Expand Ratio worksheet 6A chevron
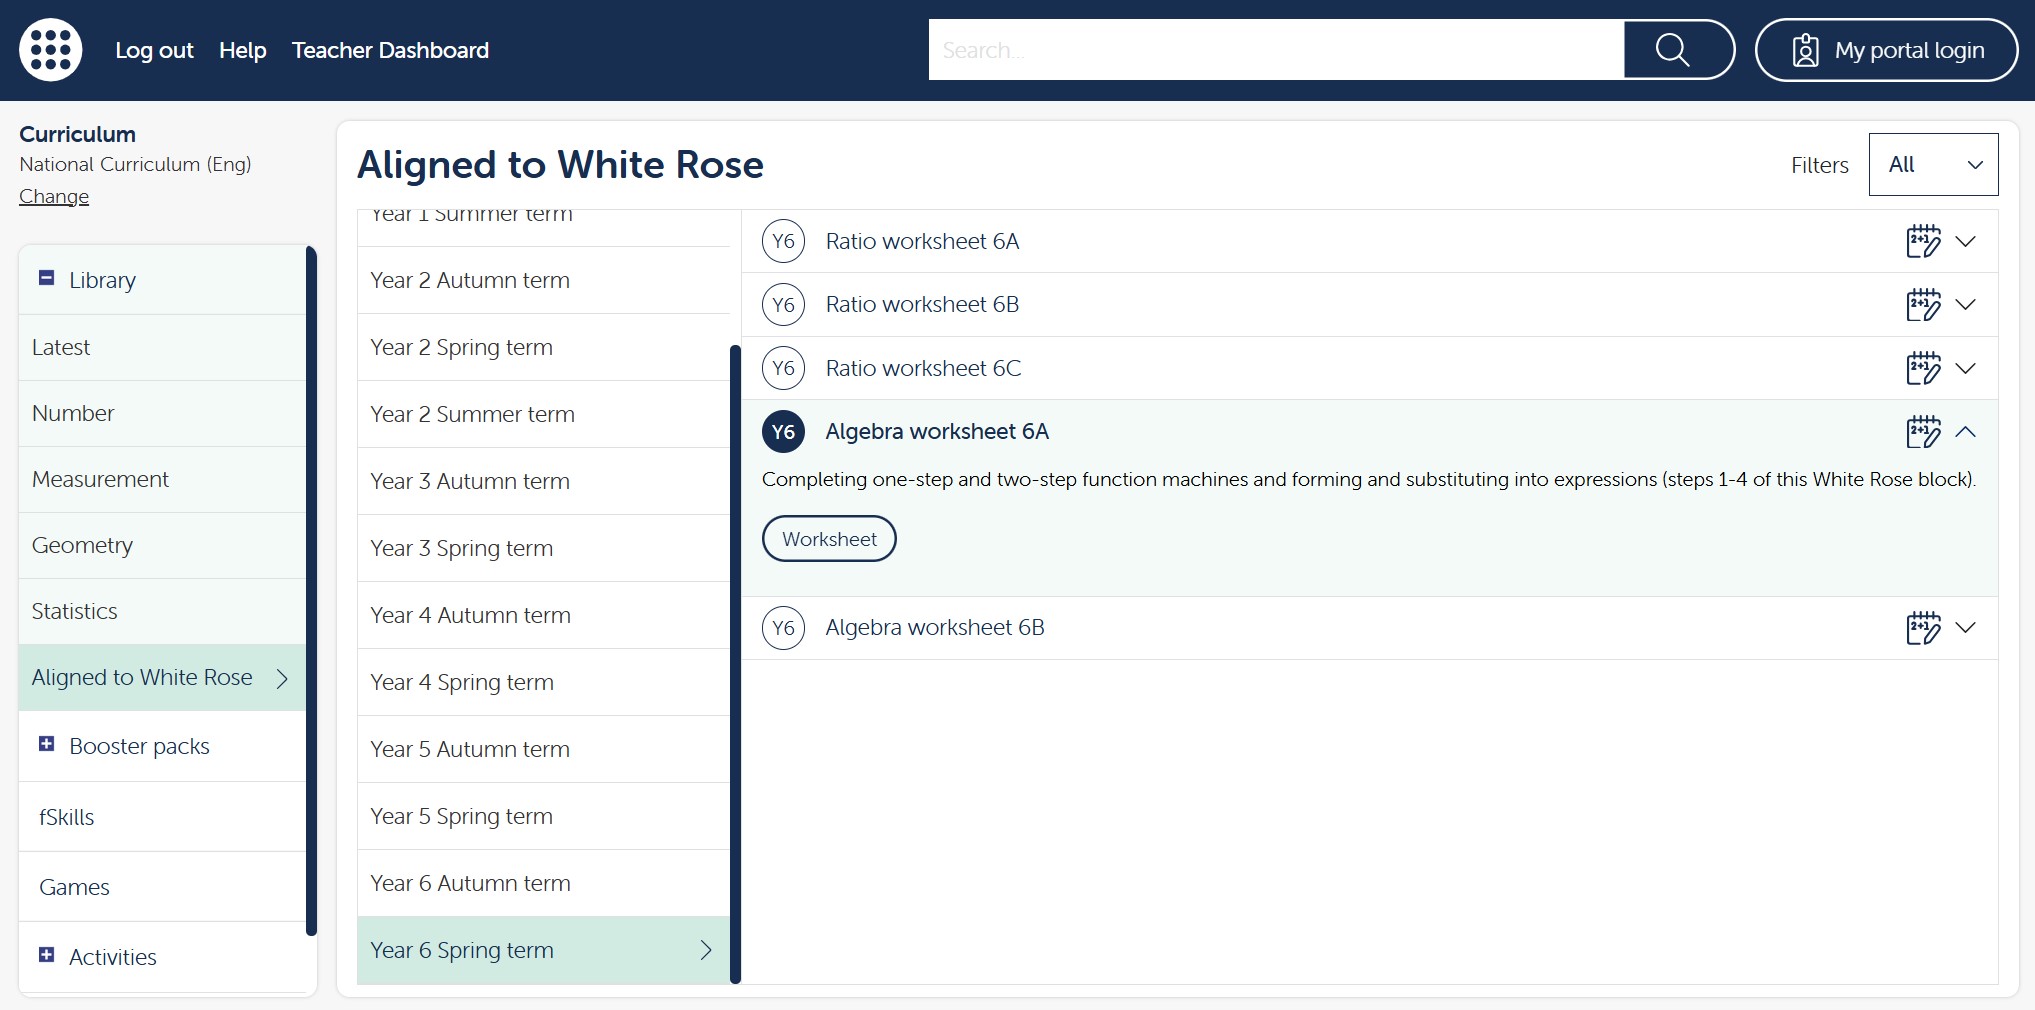The image size is (2035, 1010). [x=1965, y=241]
